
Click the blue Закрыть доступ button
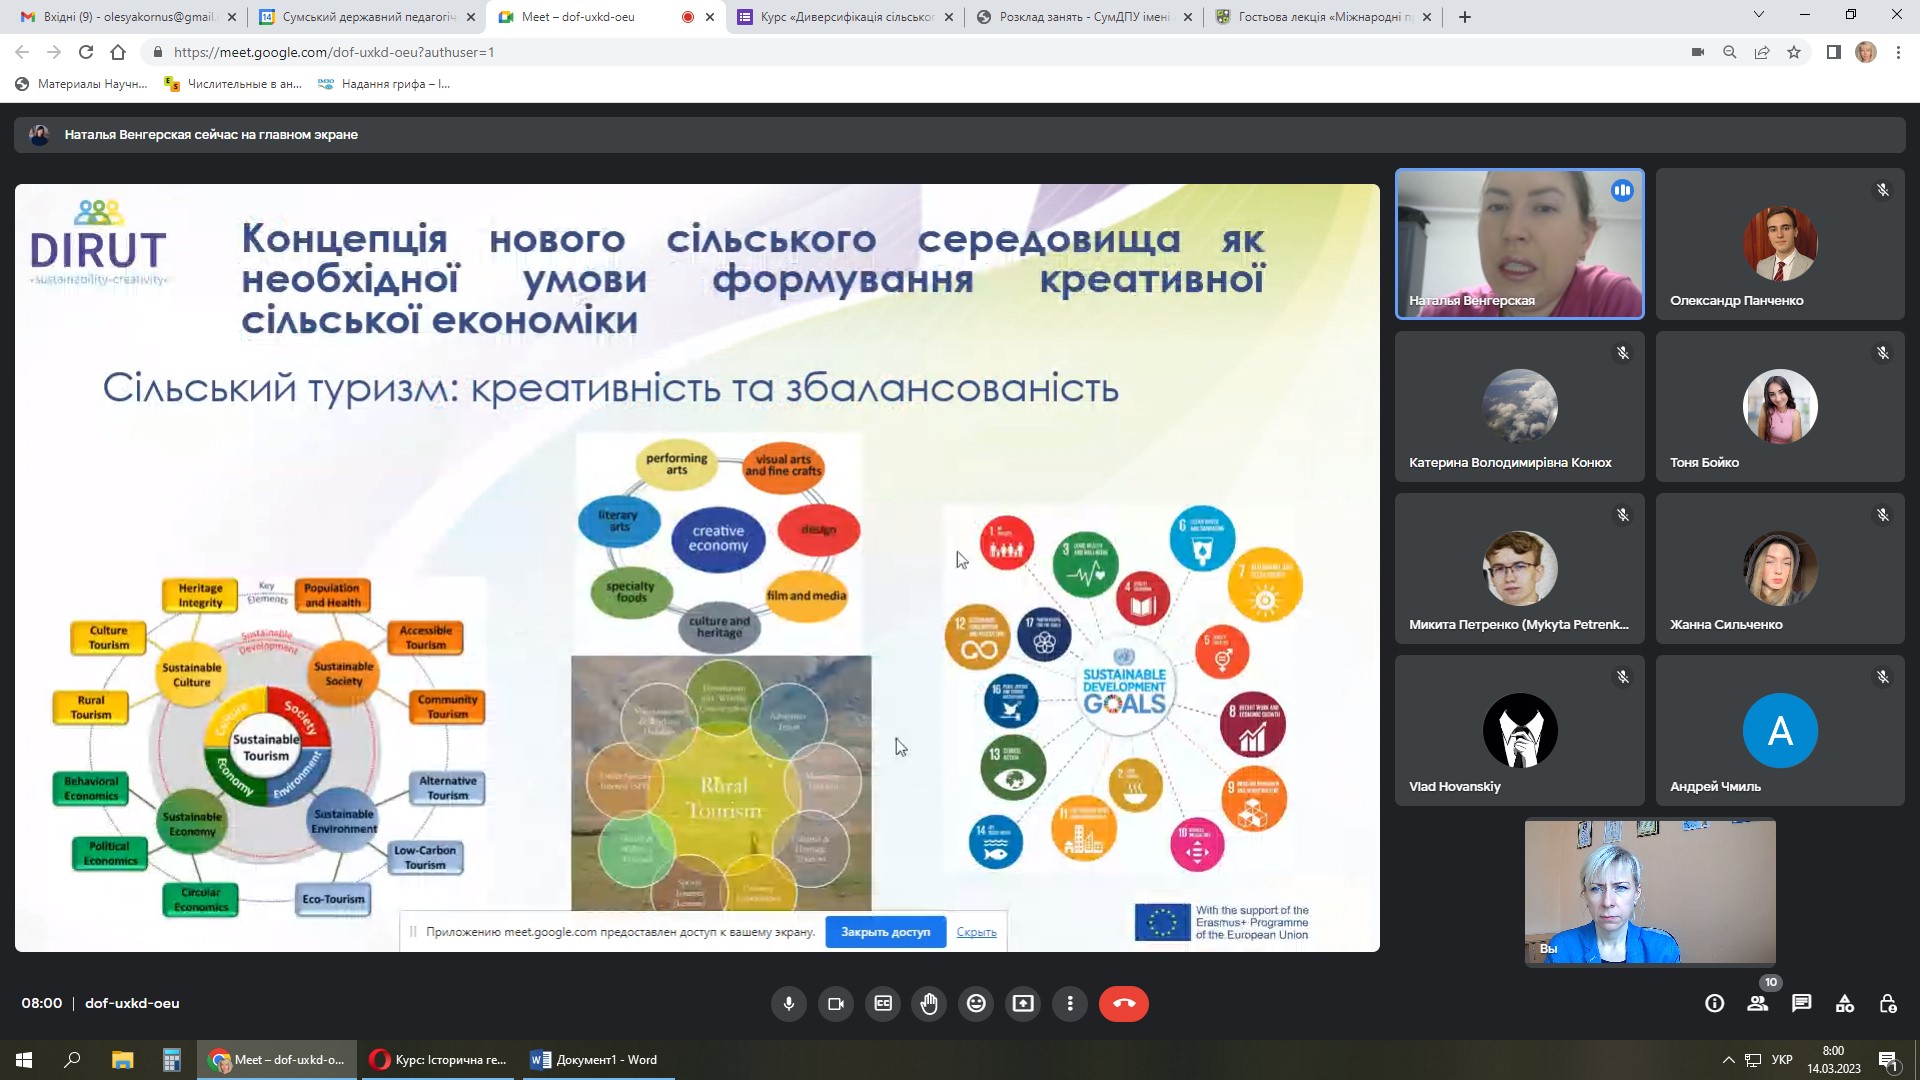pyautogui.click(x=885, y=932)
